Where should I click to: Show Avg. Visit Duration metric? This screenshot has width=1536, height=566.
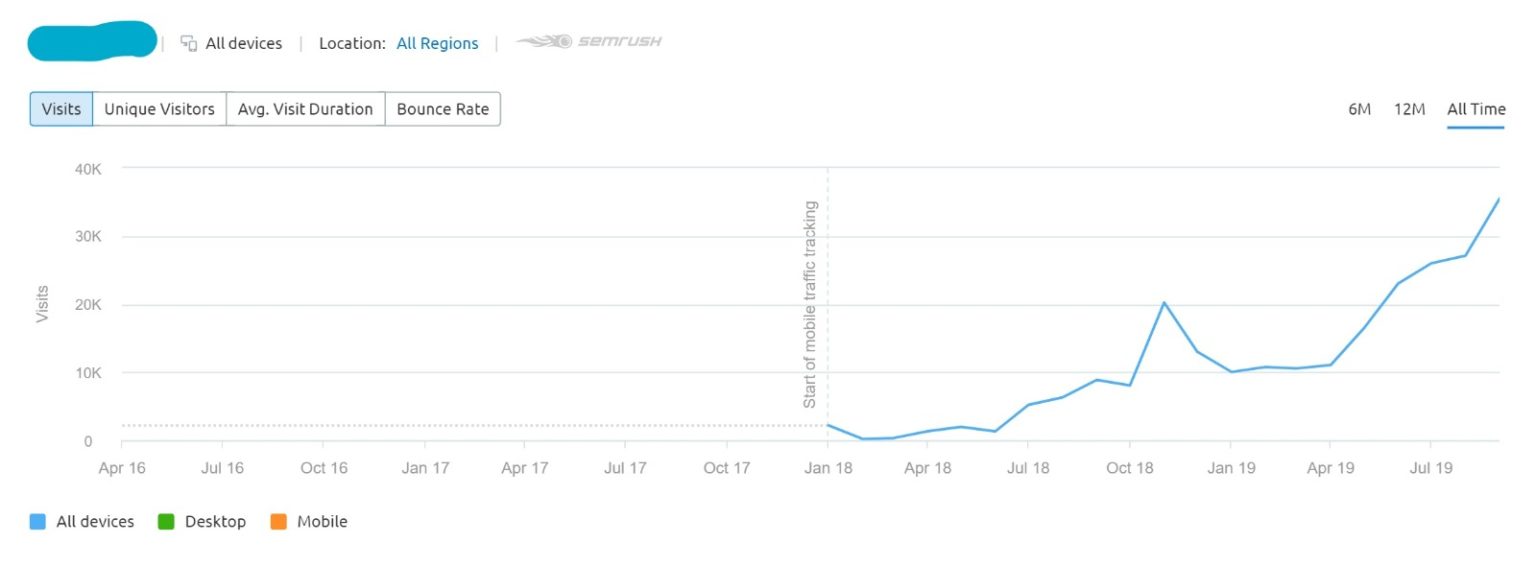305,109
